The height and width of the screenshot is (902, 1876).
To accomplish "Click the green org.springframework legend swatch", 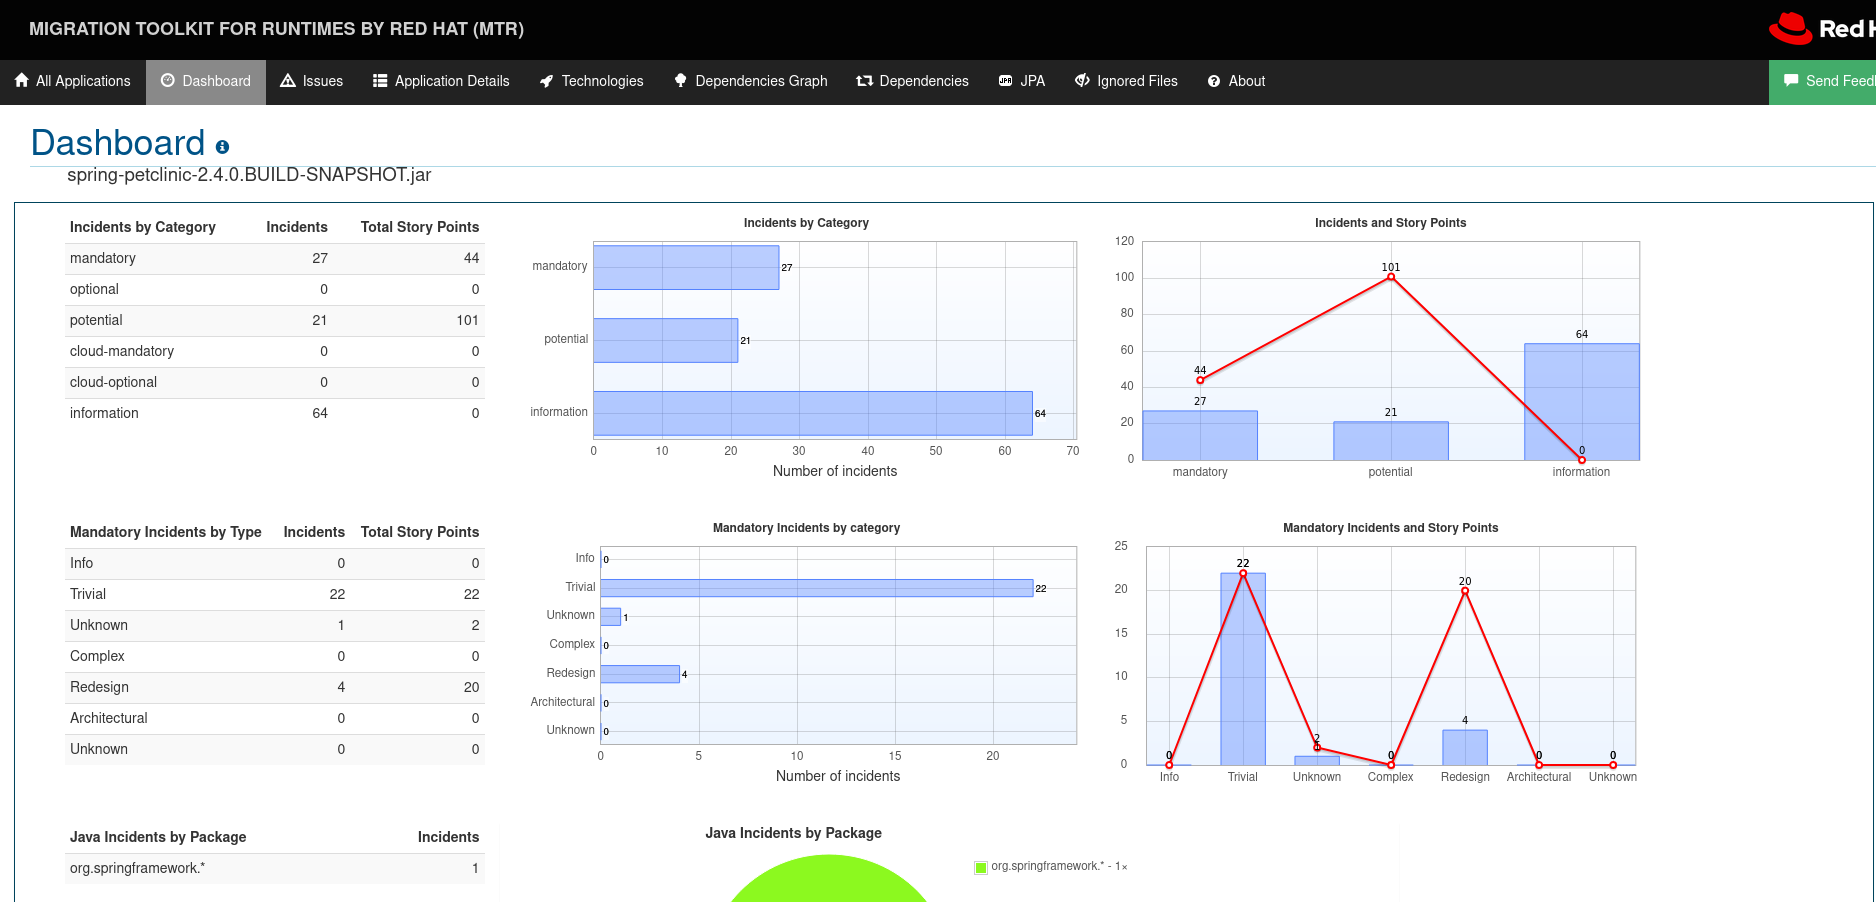I will coord(979,867).
